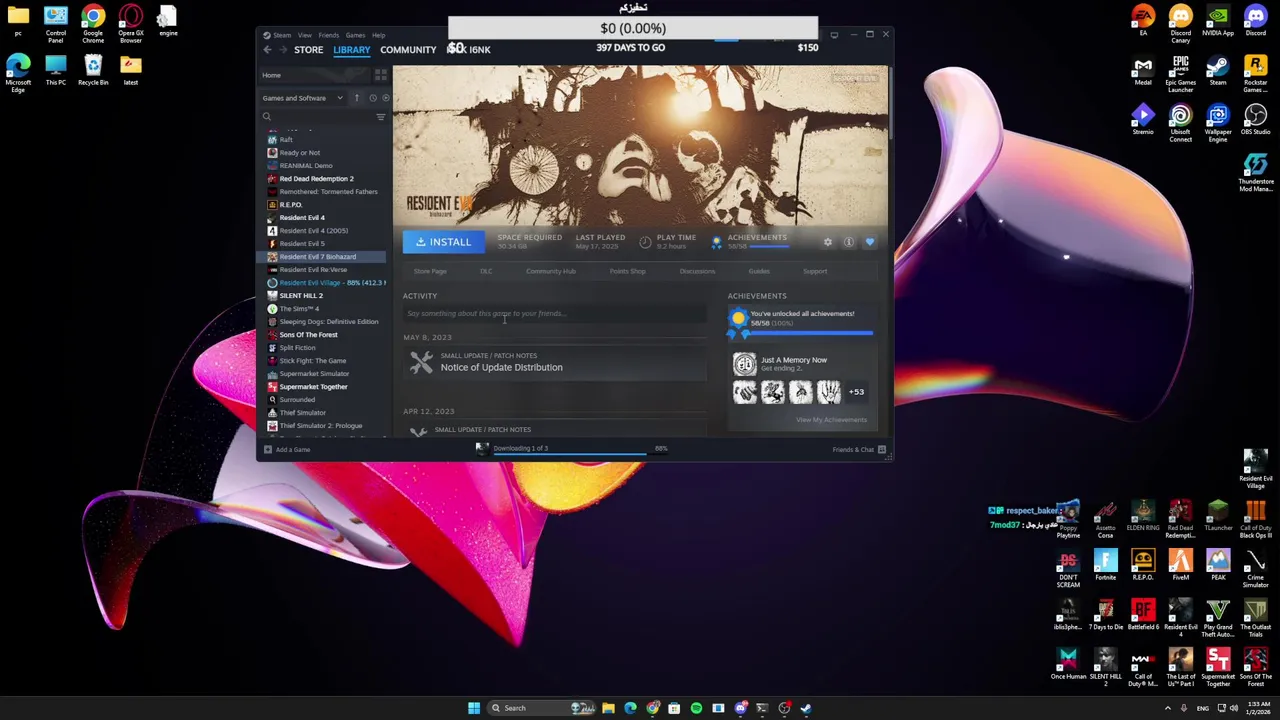Open Discord desktop shortcut
The height and width of the screenshot is (720, 1280).
(1255, 21)
